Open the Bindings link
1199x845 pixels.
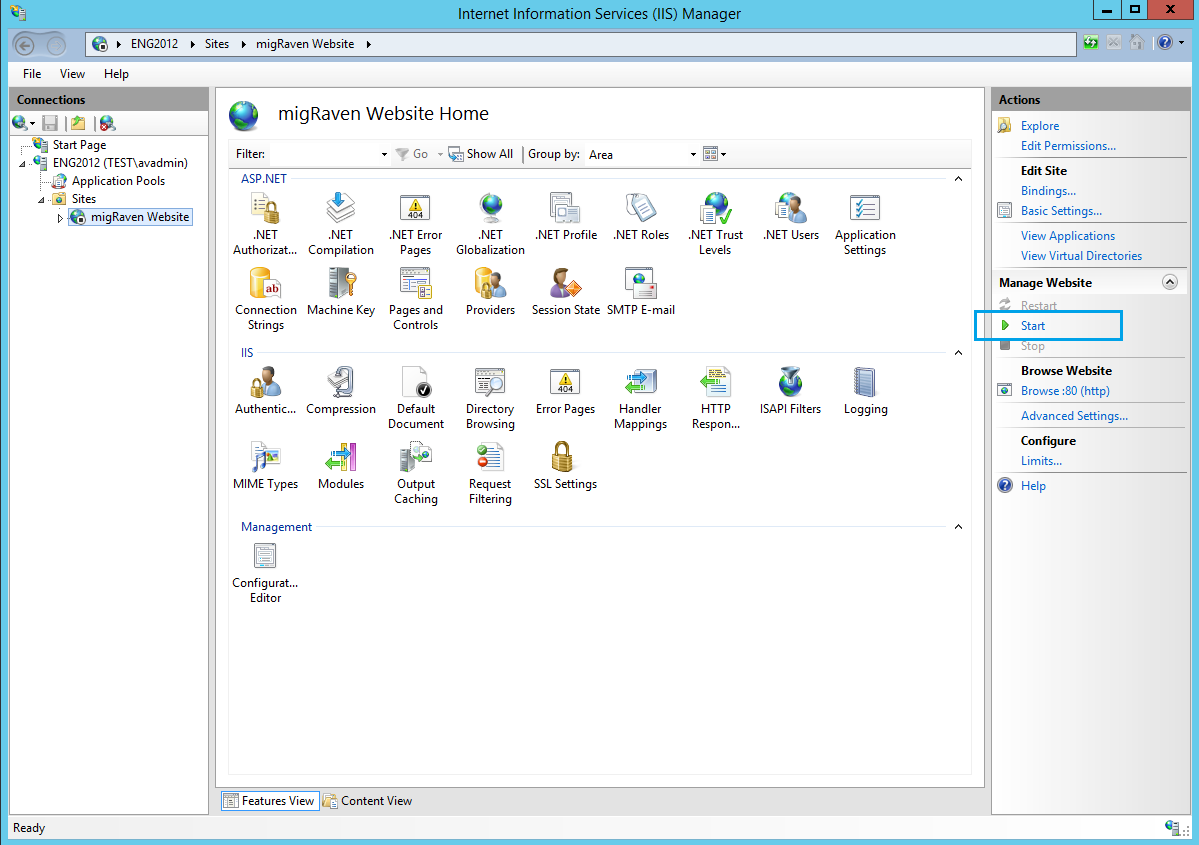1048,191
